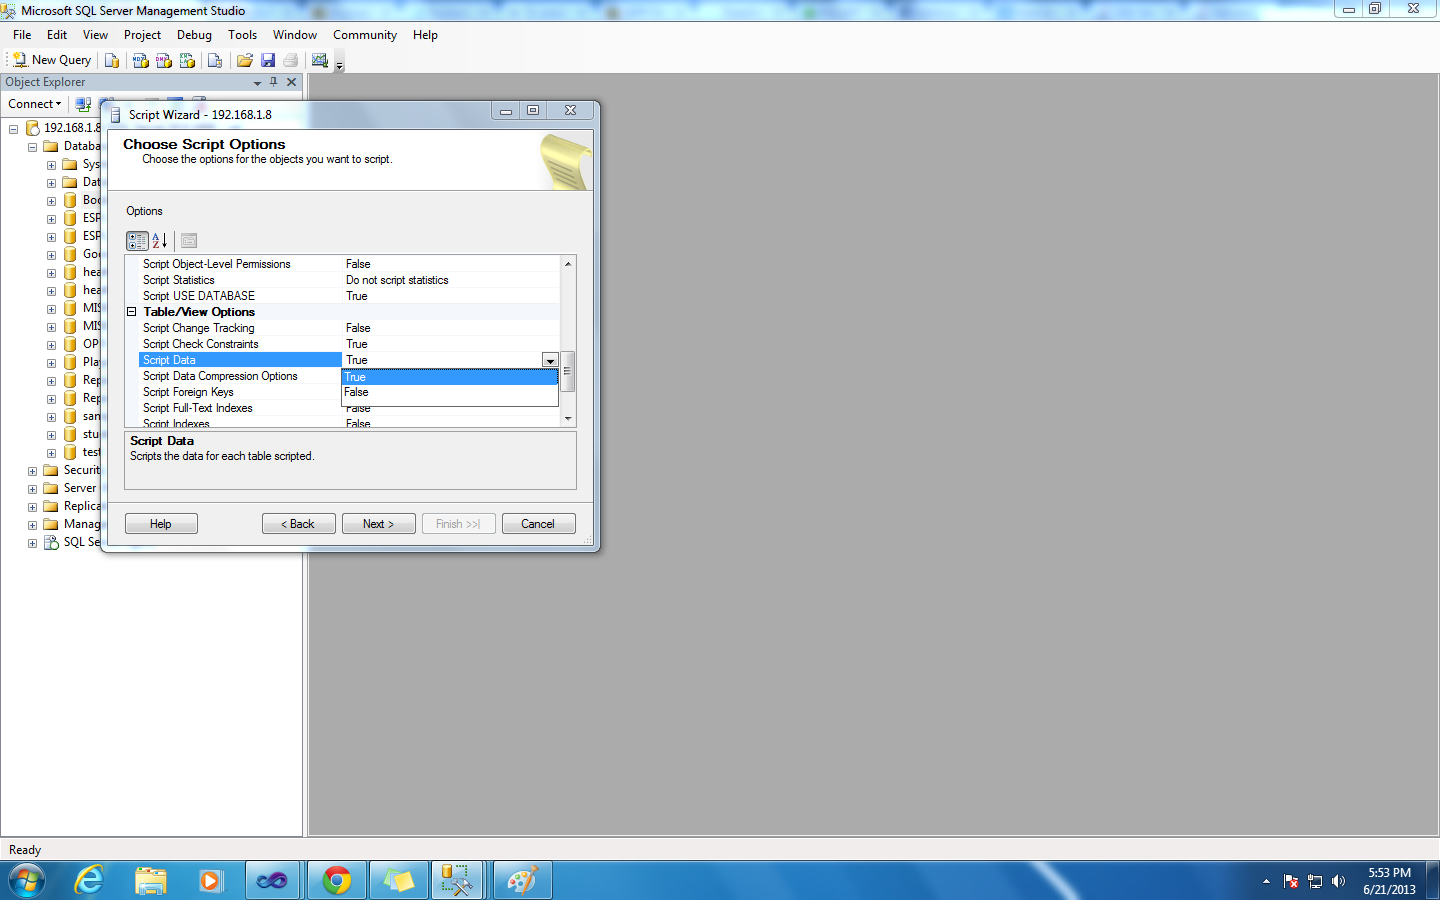Viewport: 1440px width, 900px height.
Task: Open the Debug menu
Action: tap(194, 35)
